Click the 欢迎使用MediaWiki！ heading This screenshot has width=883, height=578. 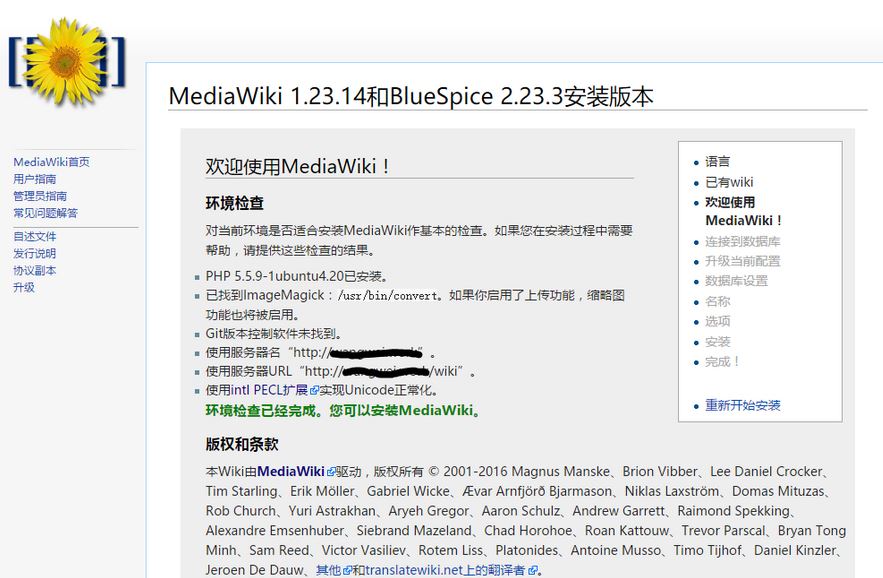click(297, 167)
